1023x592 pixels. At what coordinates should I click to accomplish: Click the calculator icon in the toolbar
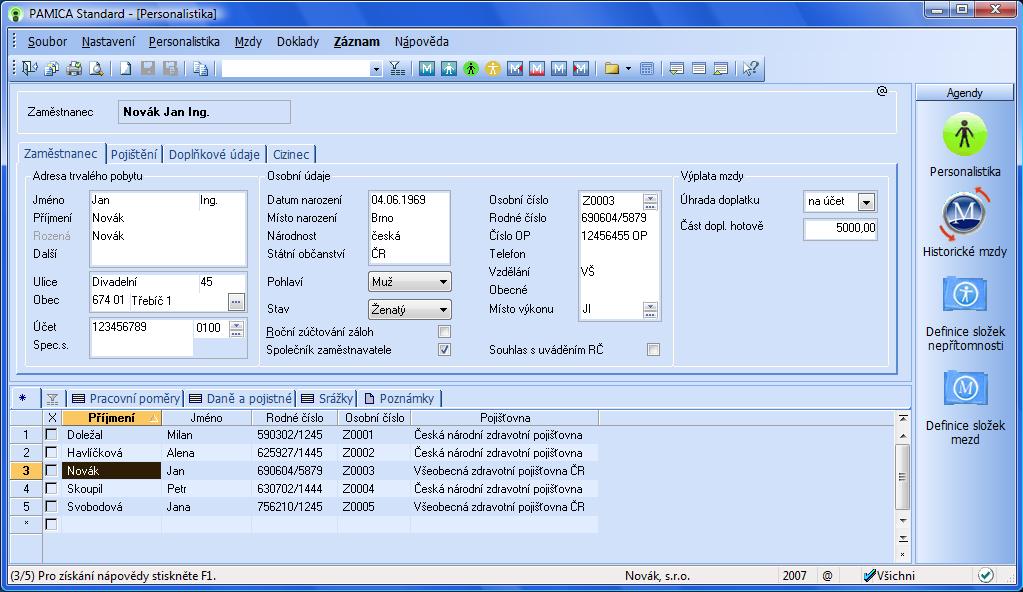point(646,69)
